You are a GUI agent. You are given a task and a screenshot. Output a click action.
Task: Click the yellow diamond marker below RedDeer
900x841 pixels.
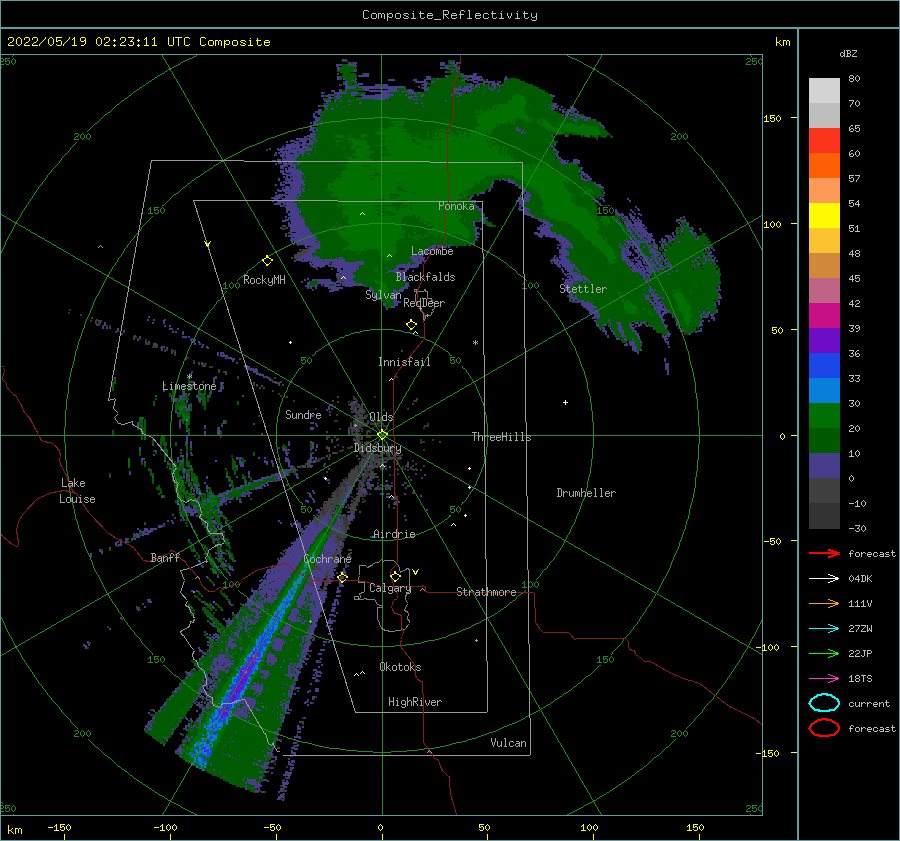click(411, 325)
